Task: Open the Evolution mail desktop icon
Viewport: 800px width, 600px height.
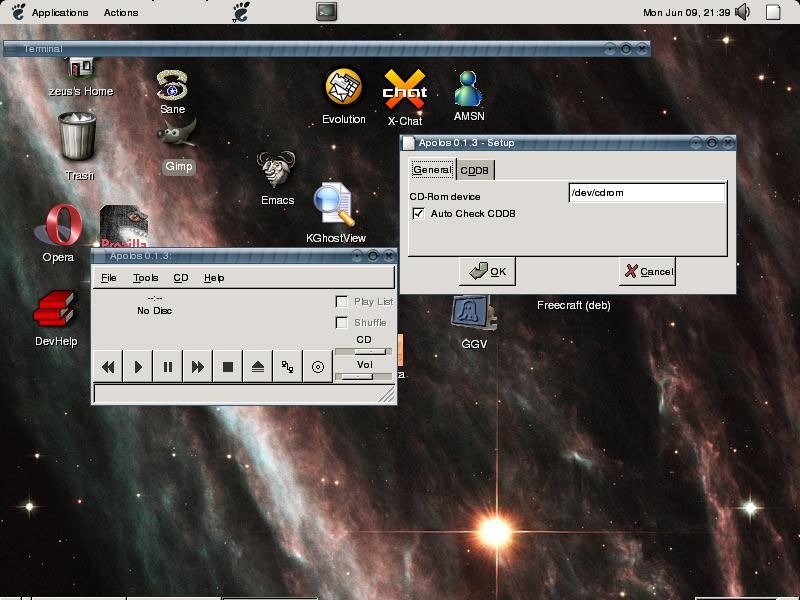Action: pos(343,89)
